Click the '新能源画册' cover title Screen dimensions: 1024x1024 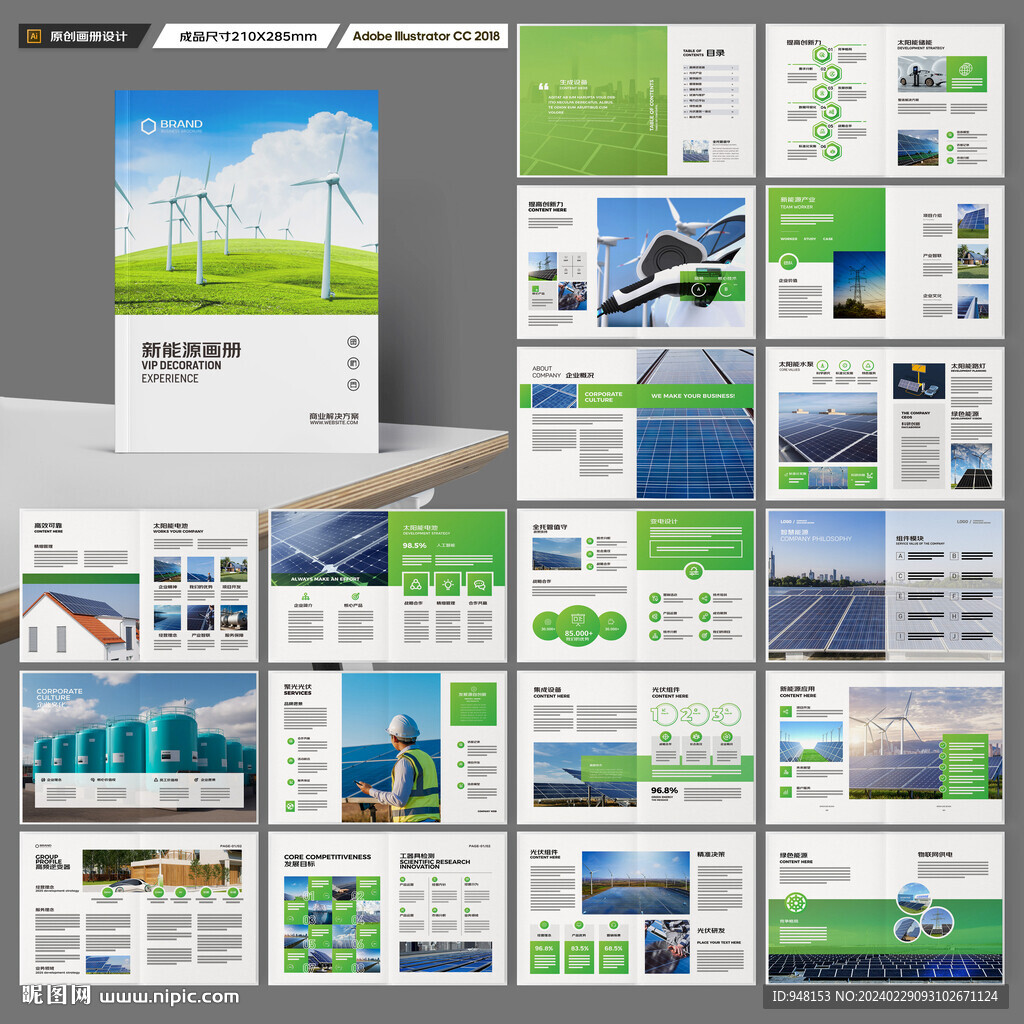pyautogui.click(x=191, y=349)
